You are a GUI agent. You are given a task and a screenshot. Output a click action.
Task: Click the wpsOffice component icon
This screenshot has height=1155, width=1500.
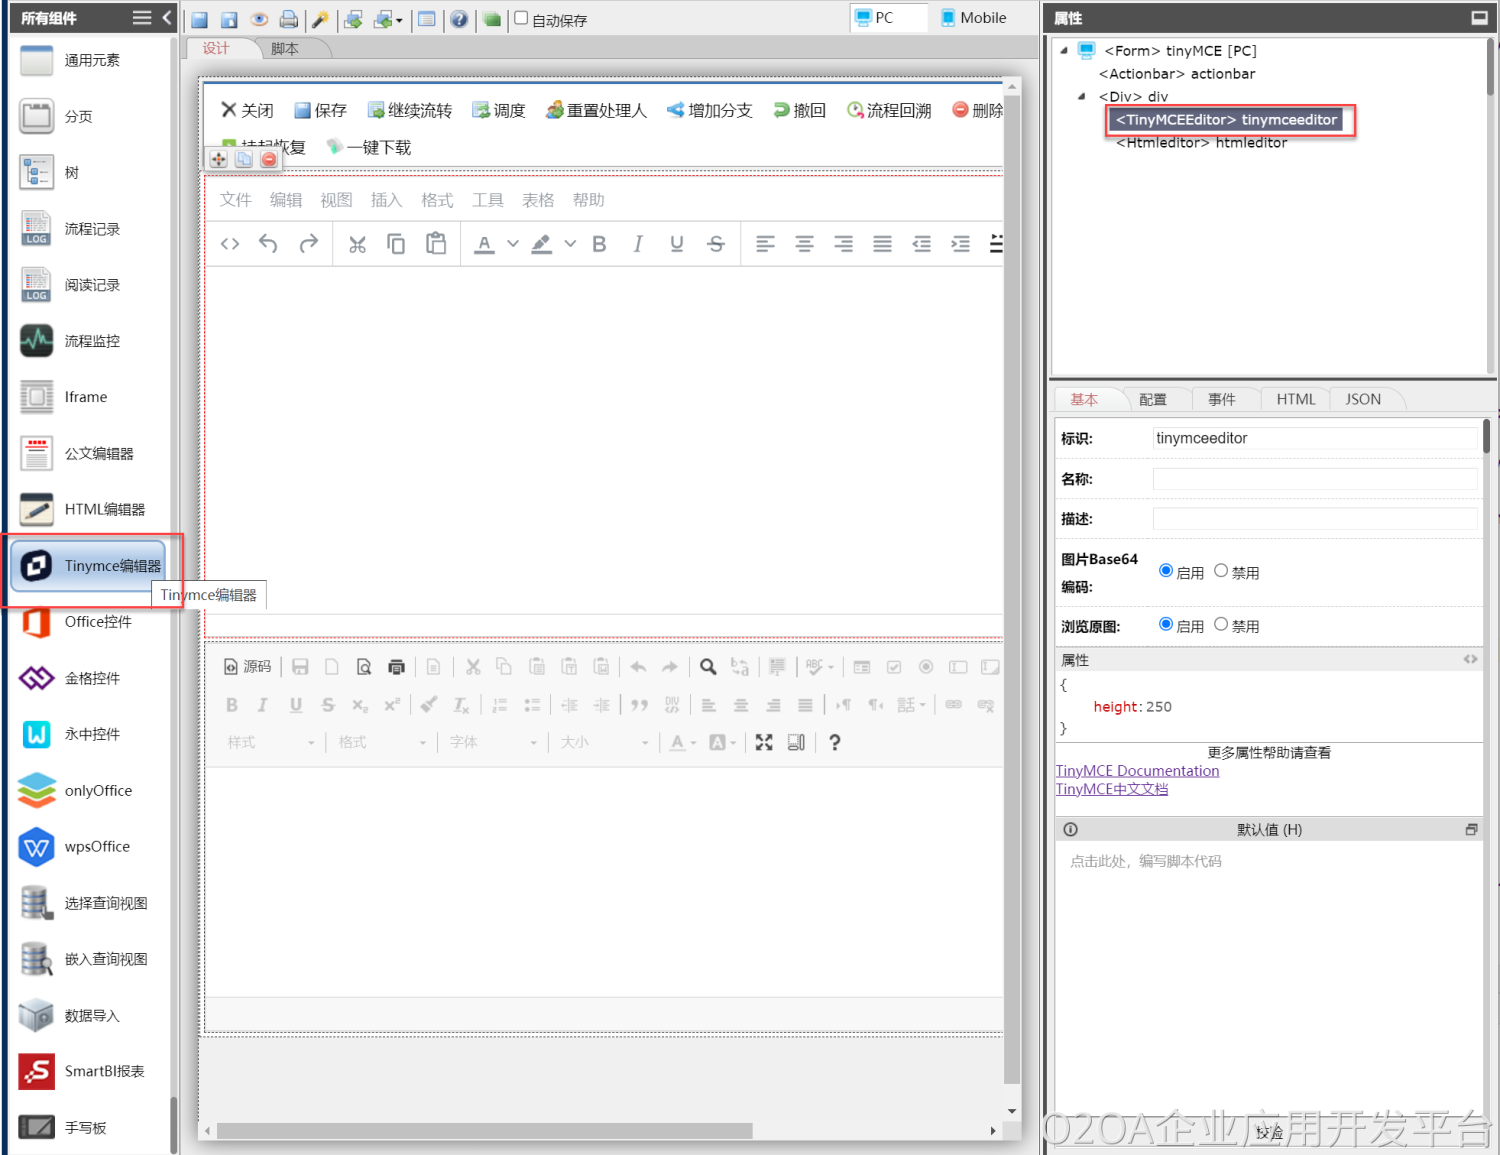pos(37,847)
